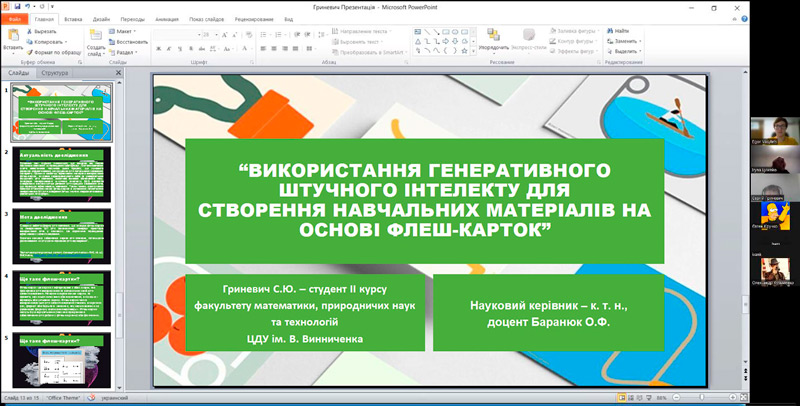This screenshot has width=800, height=406.
Task: Click the Вставить (Paste) icon
Action: 12,36
